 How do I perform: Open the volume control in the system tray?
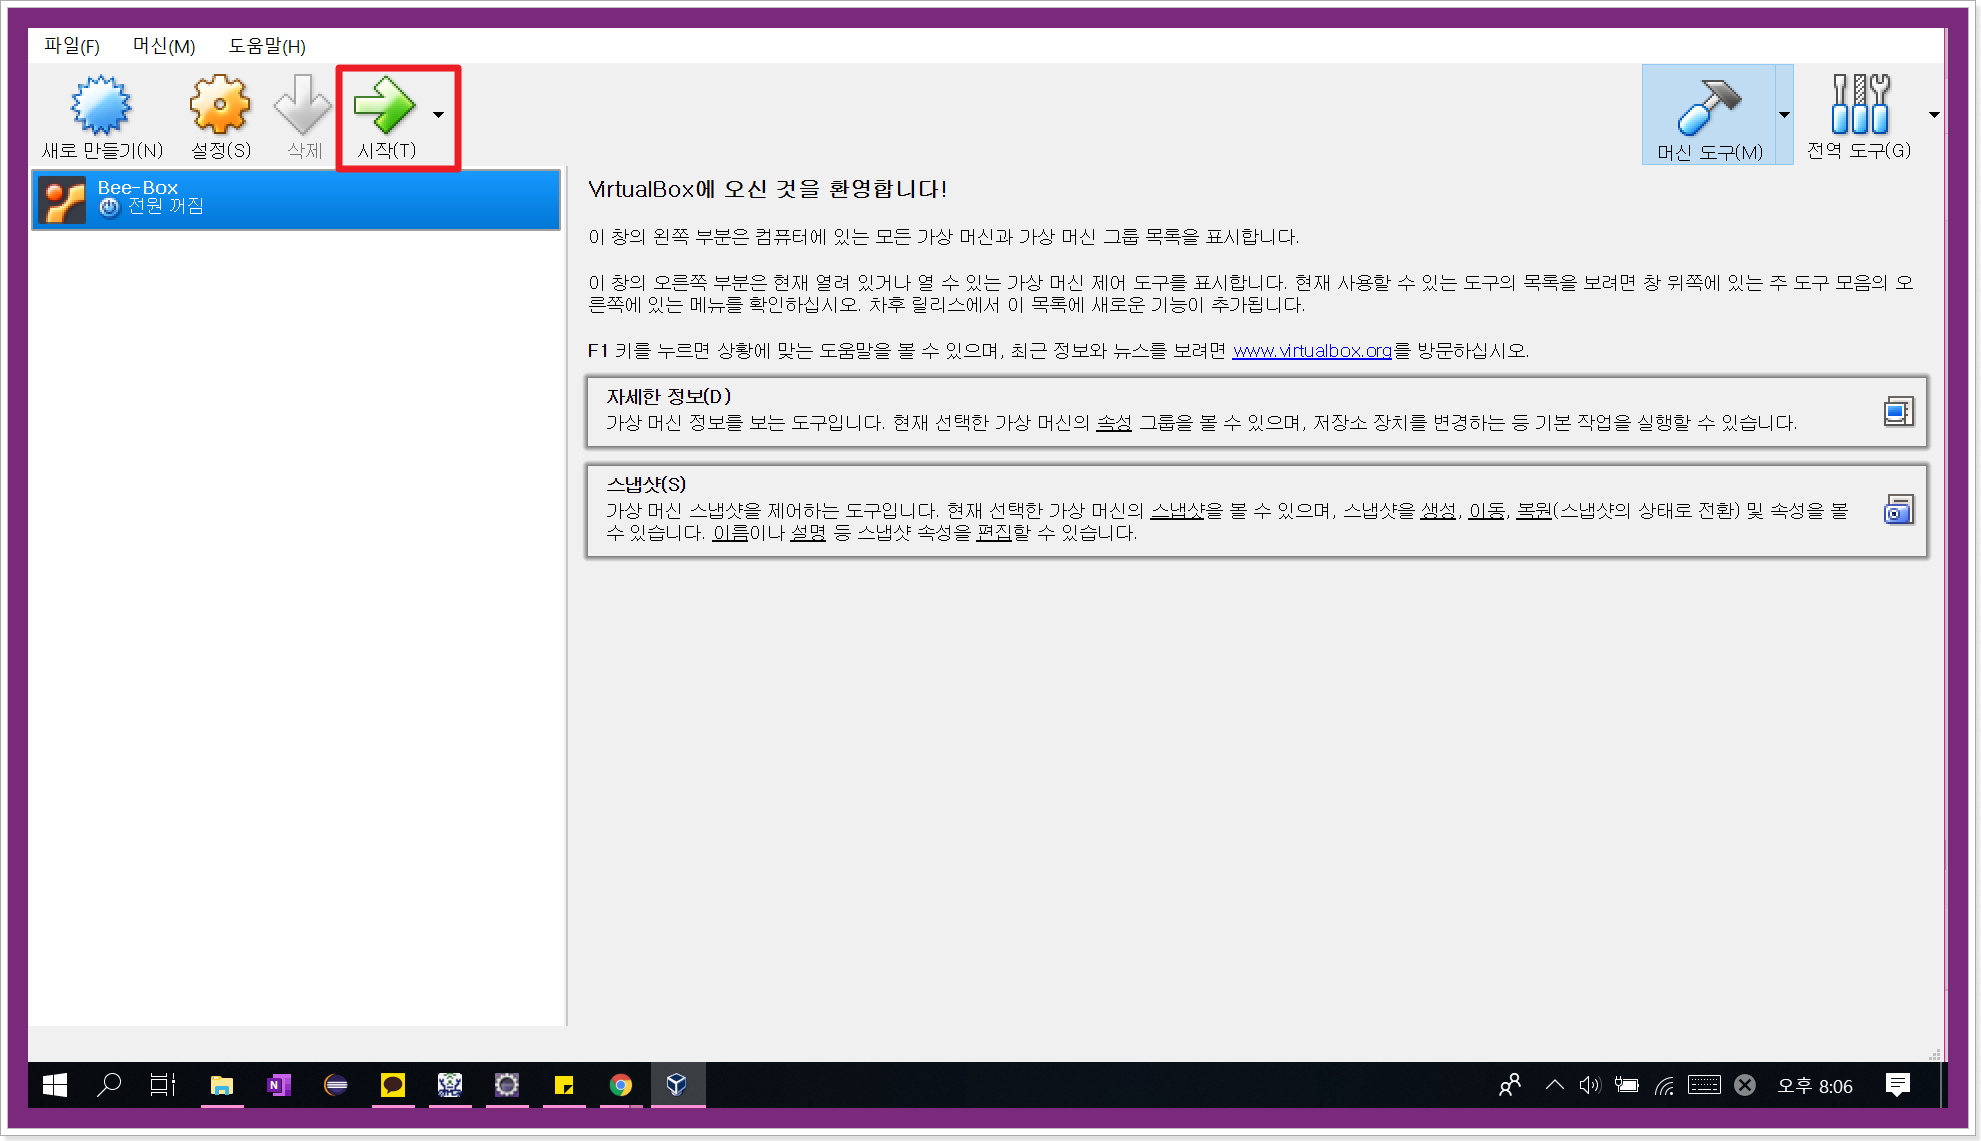[1590, 1085]
